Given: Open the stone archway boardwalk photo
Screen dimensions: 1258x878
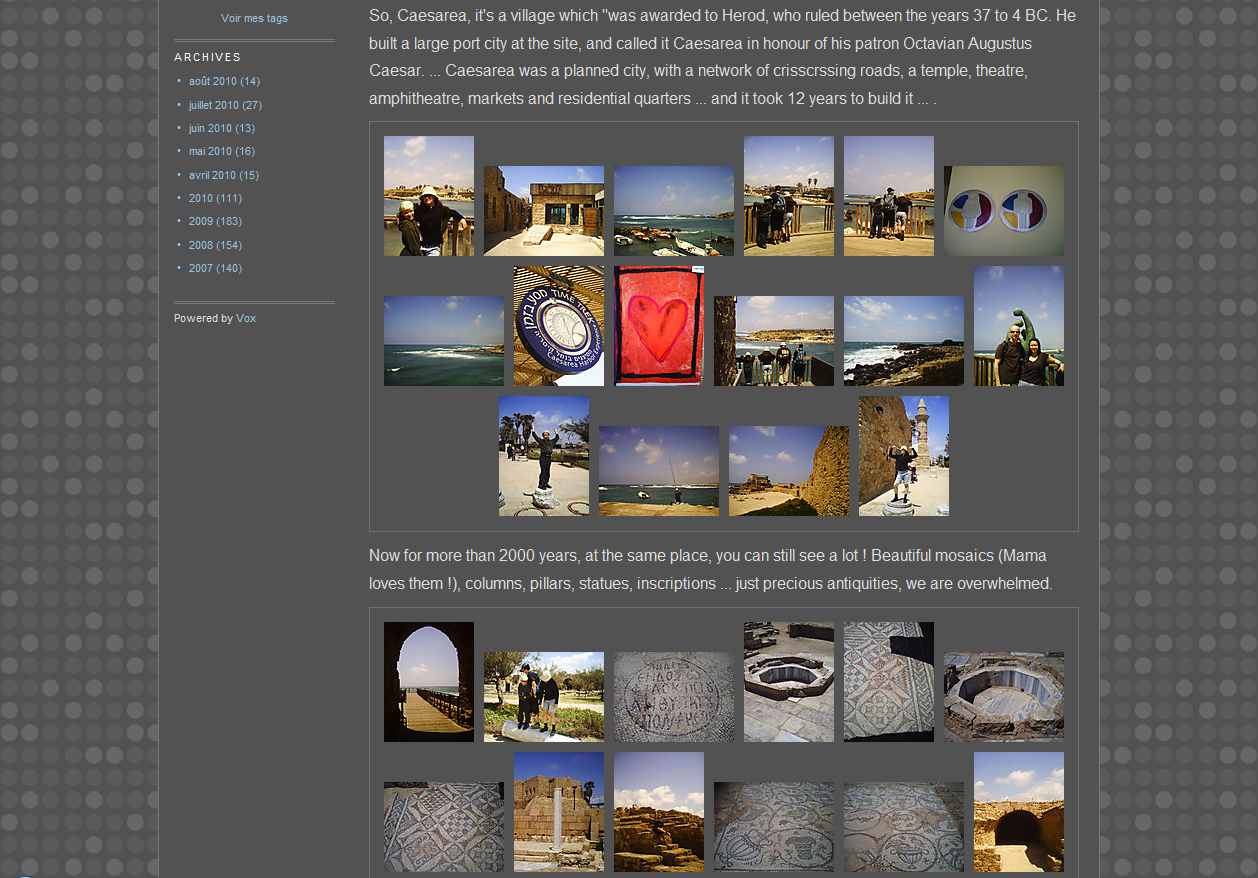Looking at the screenshot, I should point(428,682).
